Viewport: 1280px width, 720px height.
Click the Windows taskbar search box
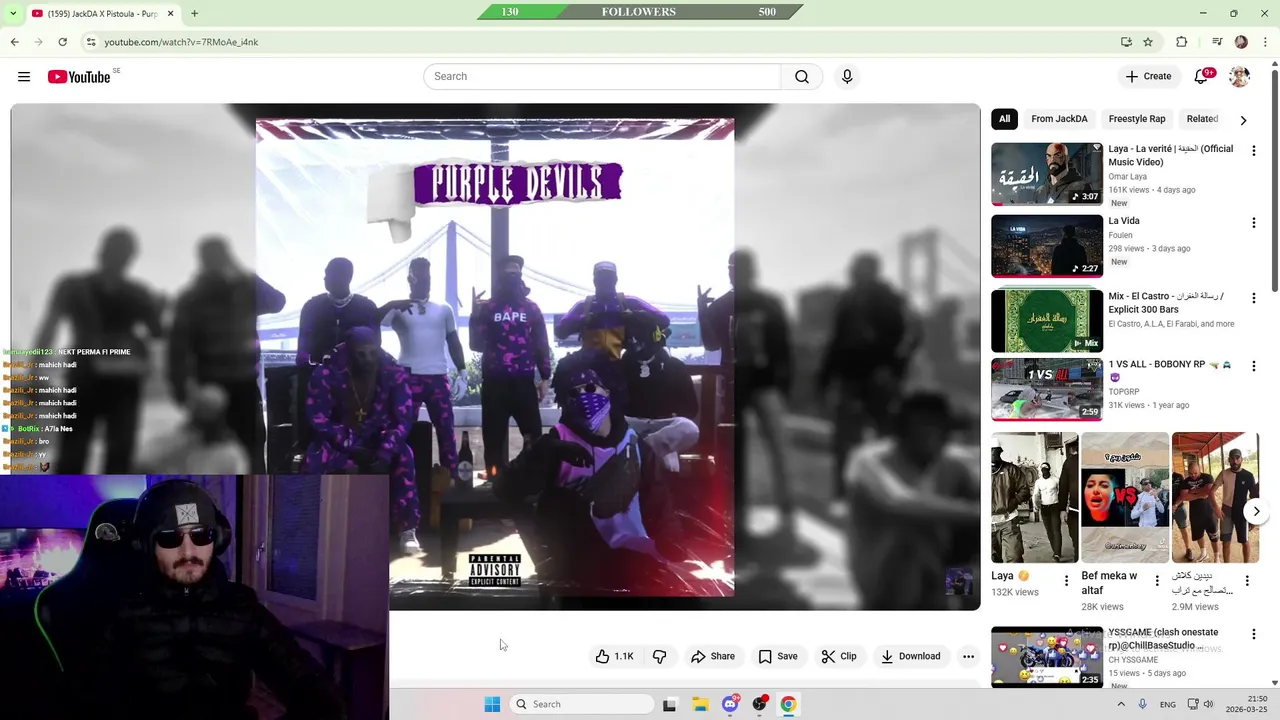(582, 704)
